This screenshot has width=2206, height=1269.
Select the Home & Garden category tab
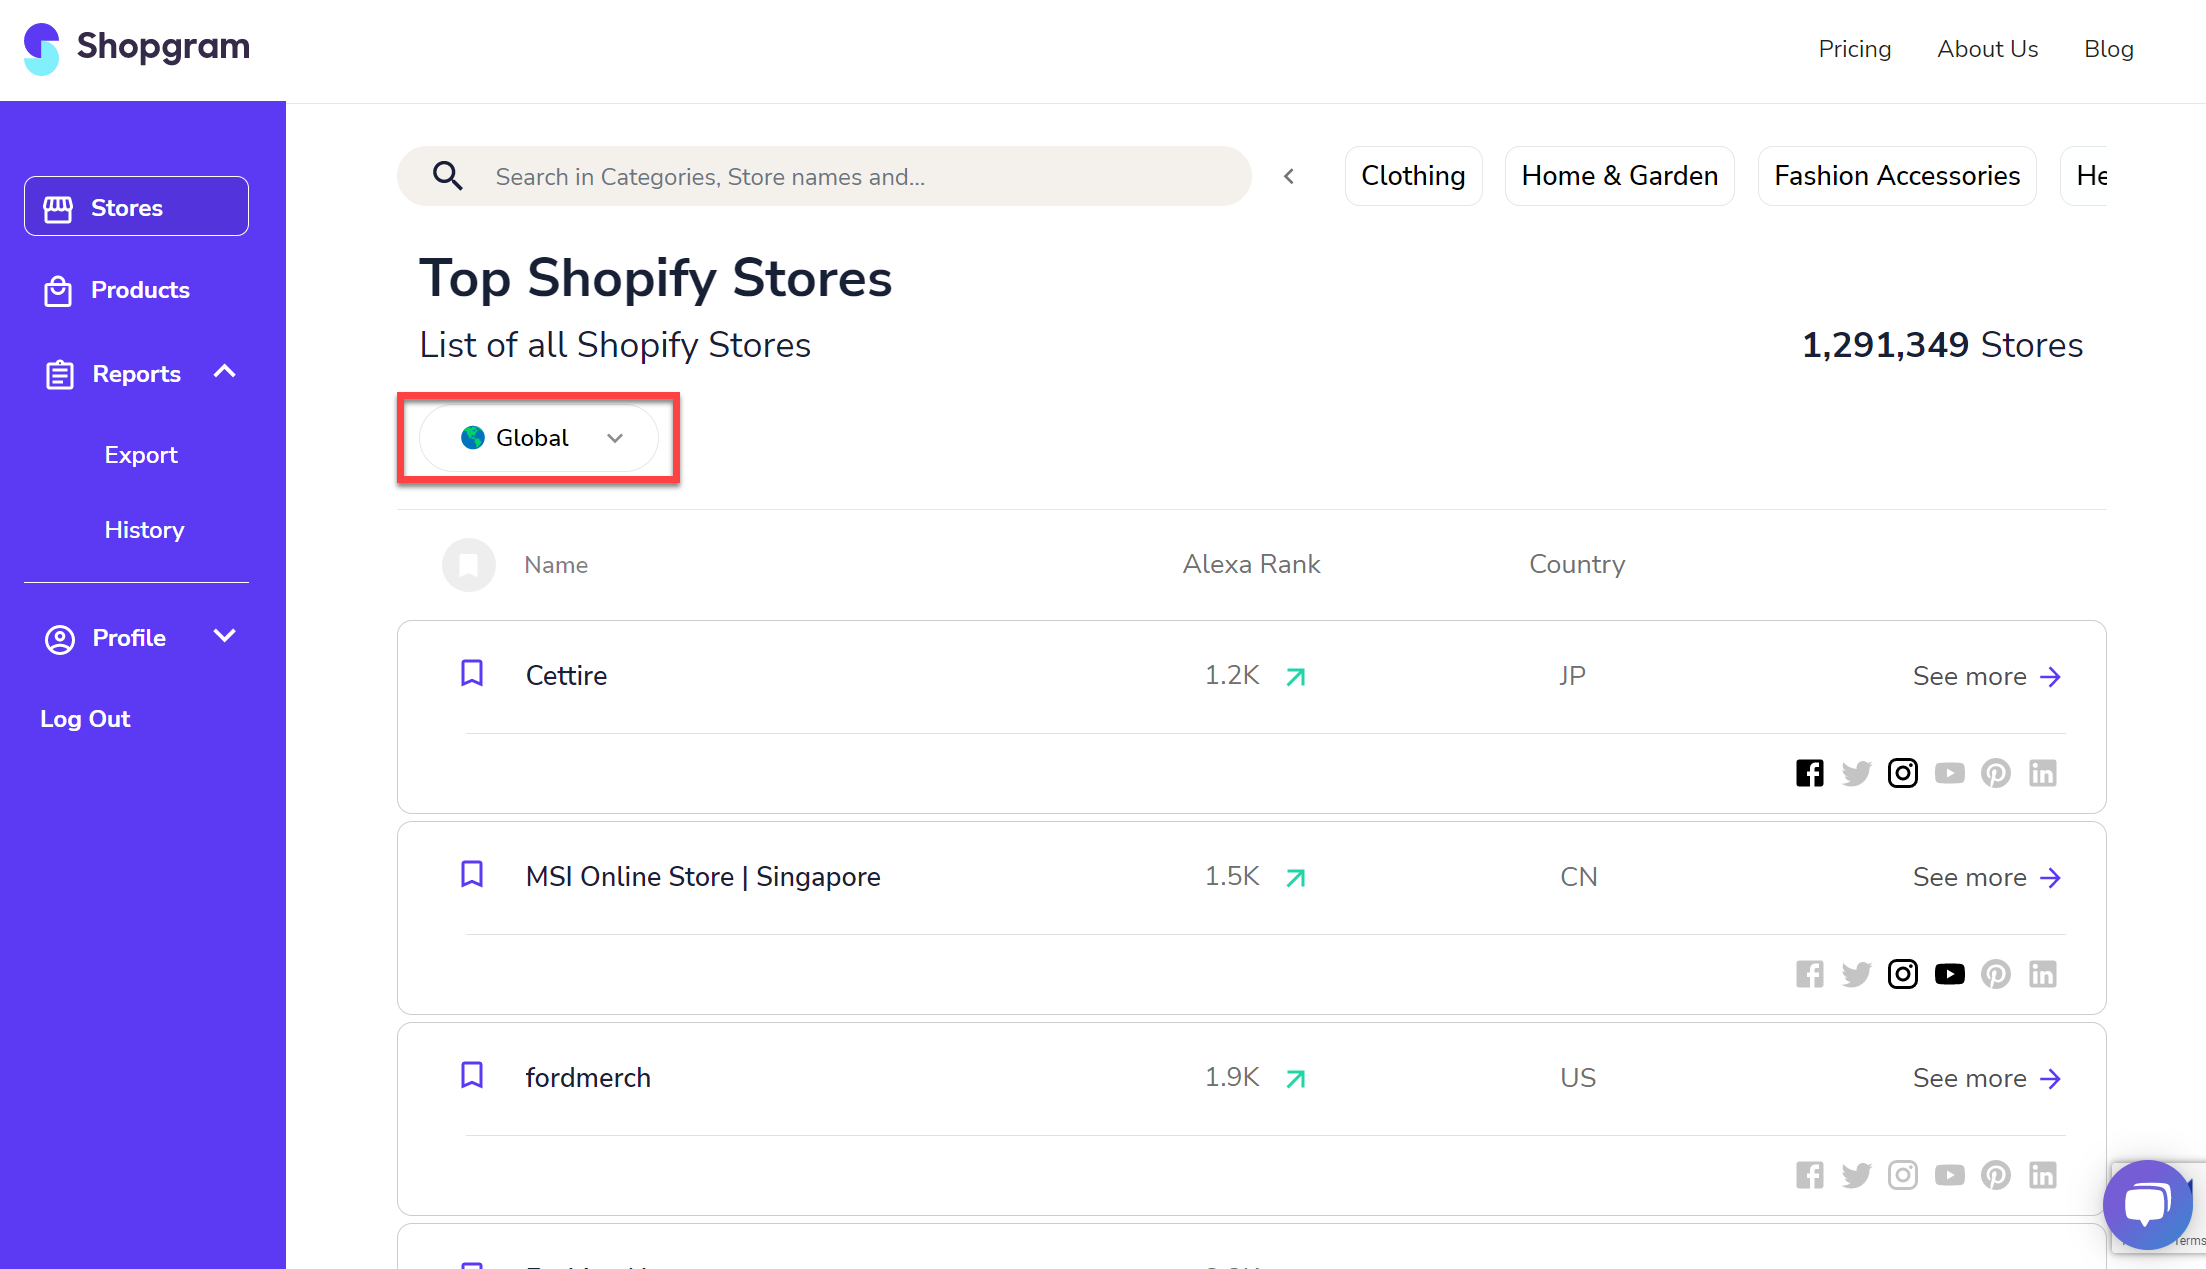coord(1620,176)
